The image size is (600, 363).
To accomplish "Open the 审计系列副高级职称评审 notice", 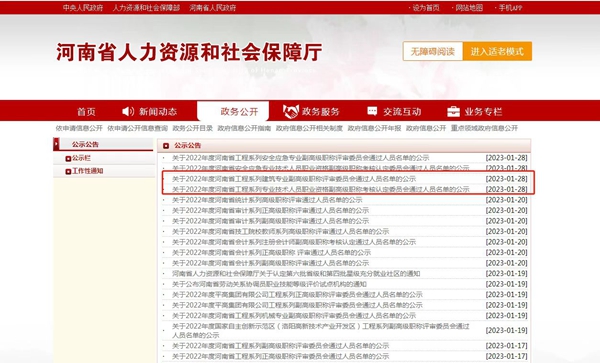I will click(270, 221).
